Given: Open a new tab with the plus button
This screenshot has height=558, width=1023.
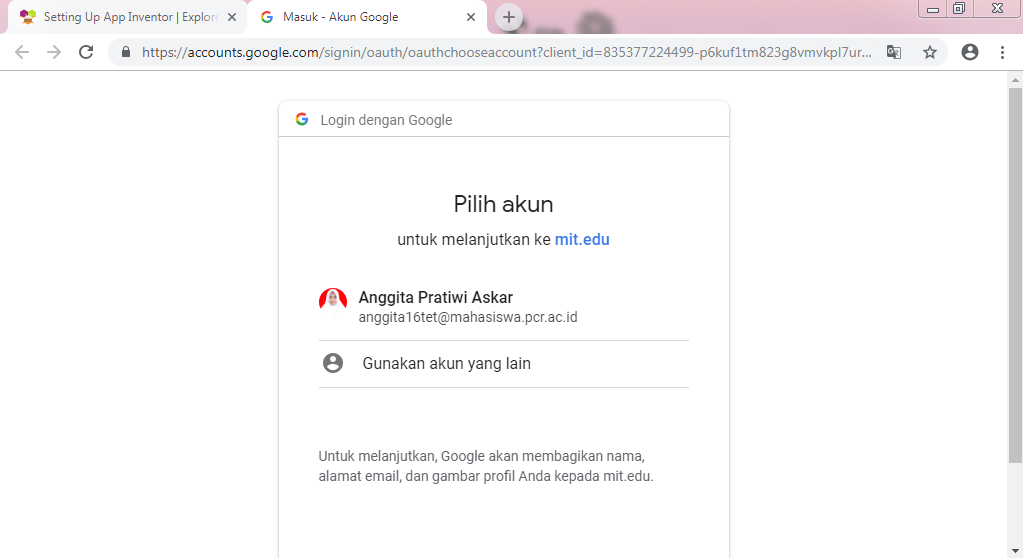Looking at the screenshot, I should click(509, 18).
